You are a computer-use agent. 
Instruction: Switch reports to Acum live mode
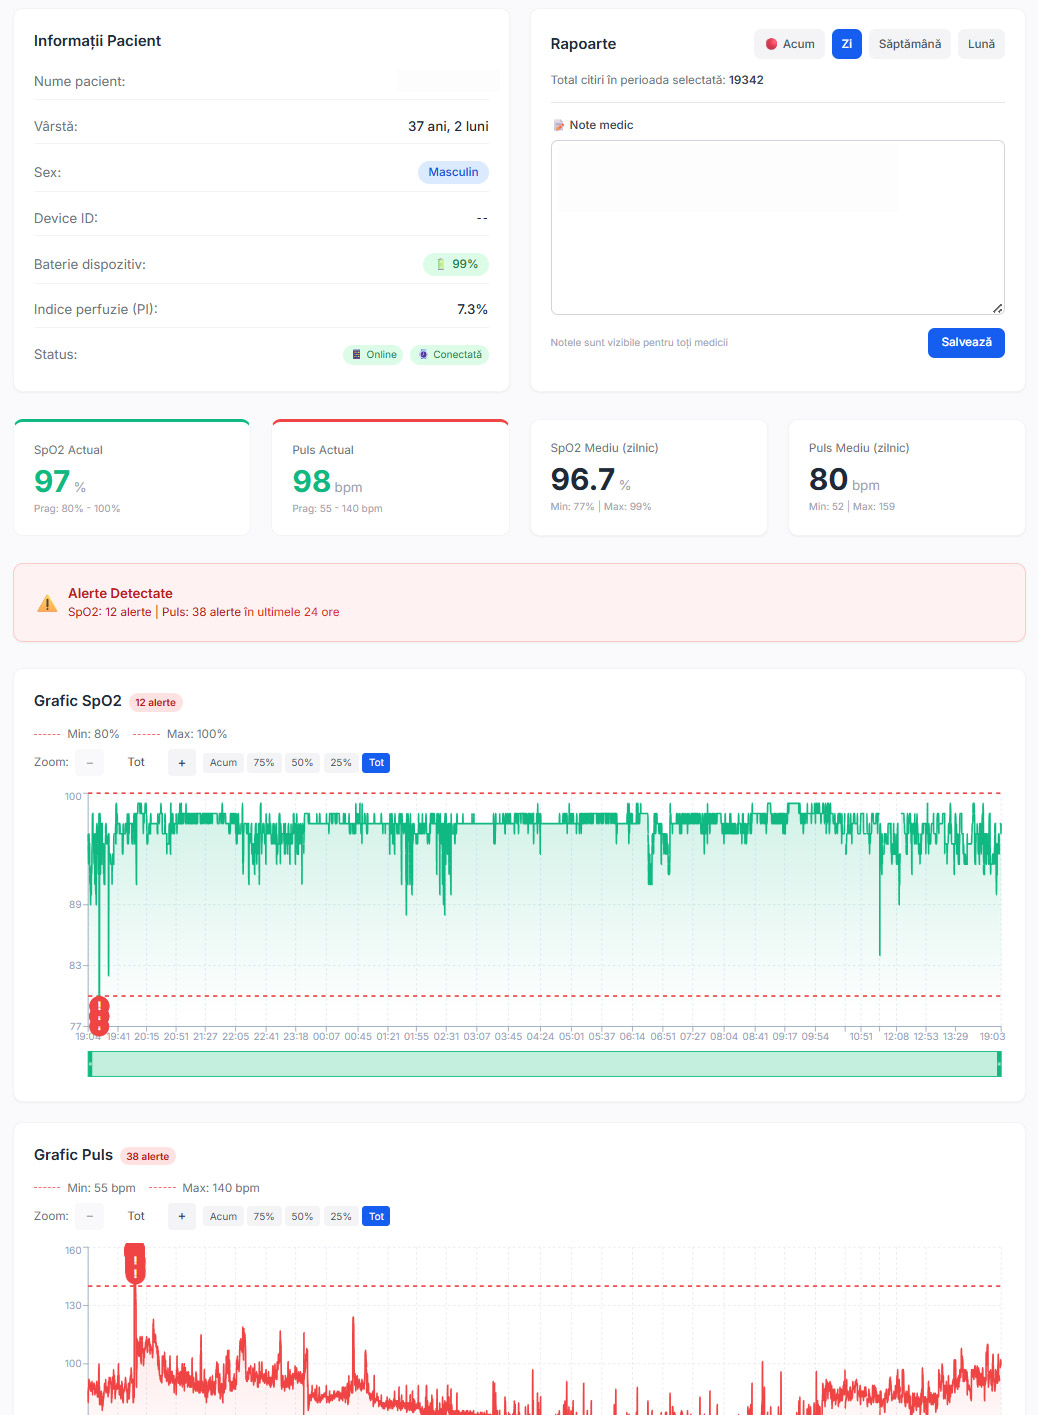click(x=789, y=44)
